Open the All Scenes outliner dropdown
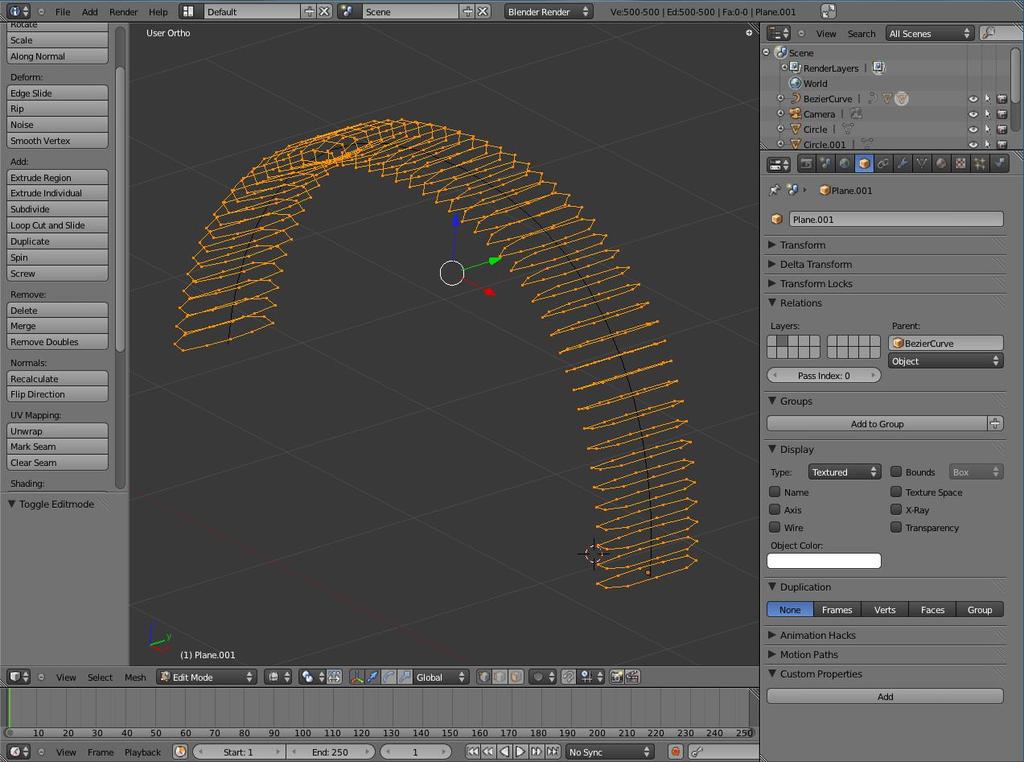Viewport: 1024px width, 762px height. 930,33
